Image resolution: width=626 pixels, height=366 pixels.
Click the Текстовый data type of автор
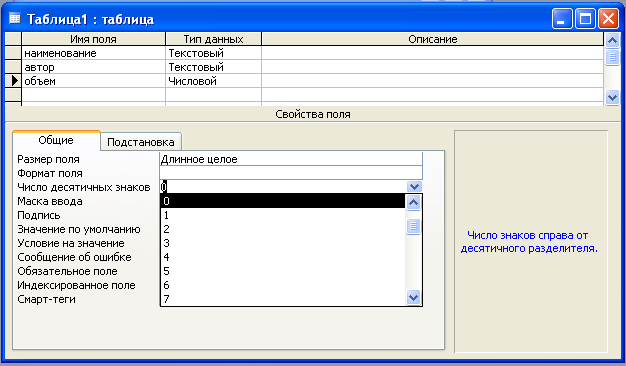(213, 67)
